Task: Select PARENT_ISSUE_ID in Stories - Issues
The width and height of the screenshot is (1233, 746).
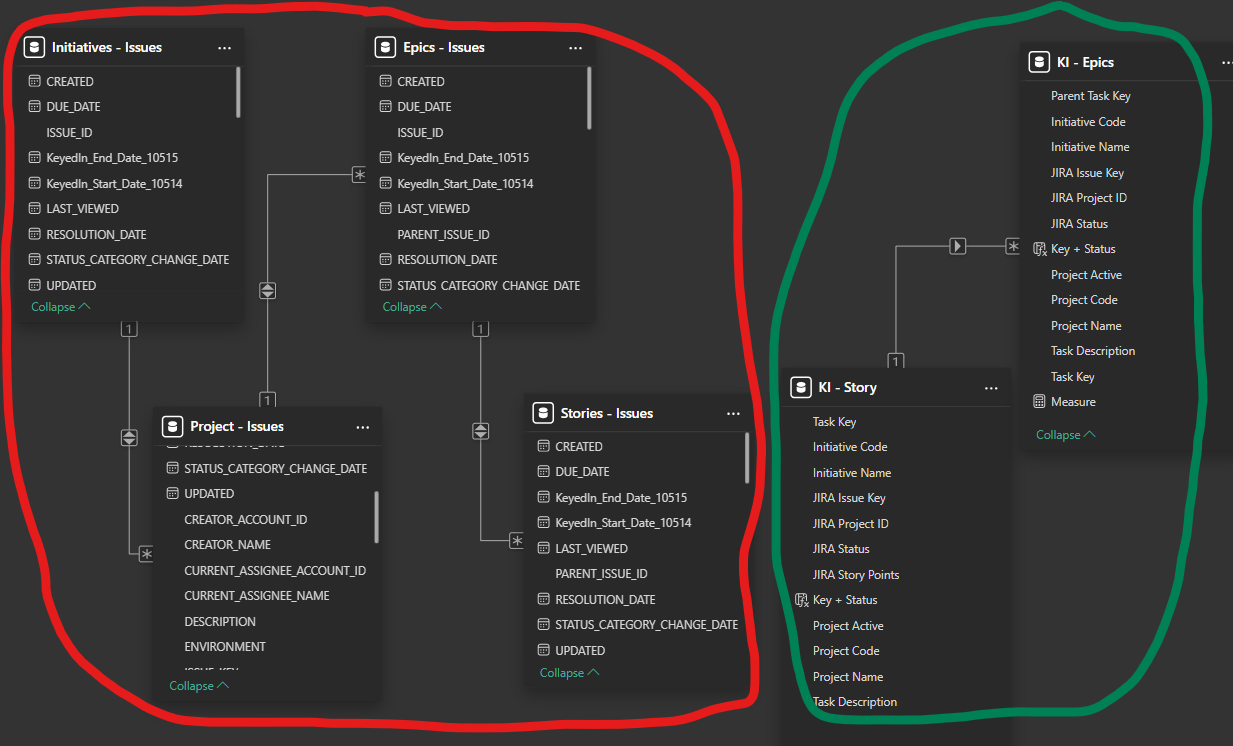Action: (x=601, y=574)
